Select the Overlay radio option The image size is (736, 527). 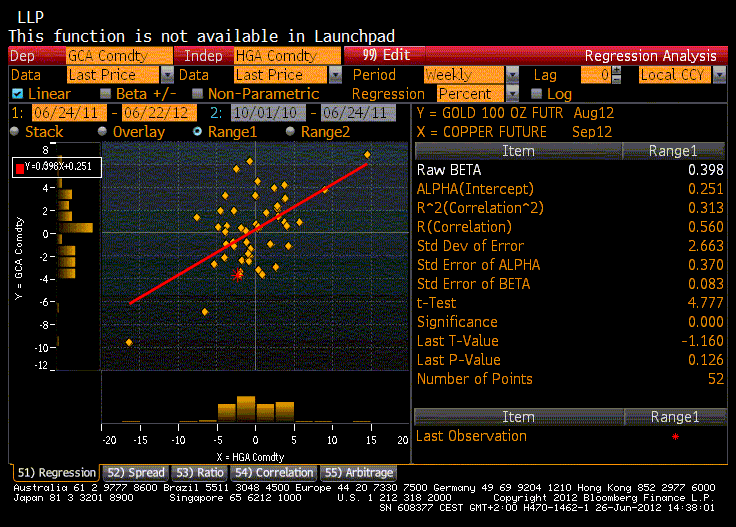pos(102,132)
